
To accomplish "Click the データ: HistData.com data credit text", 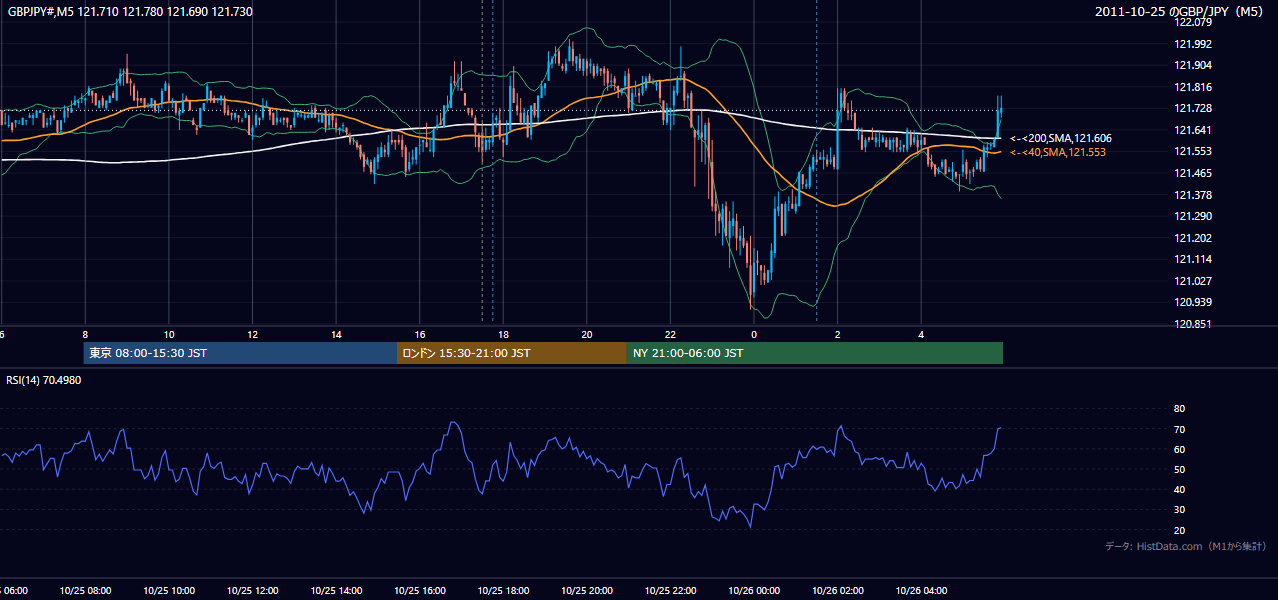I will (1185, 546).
